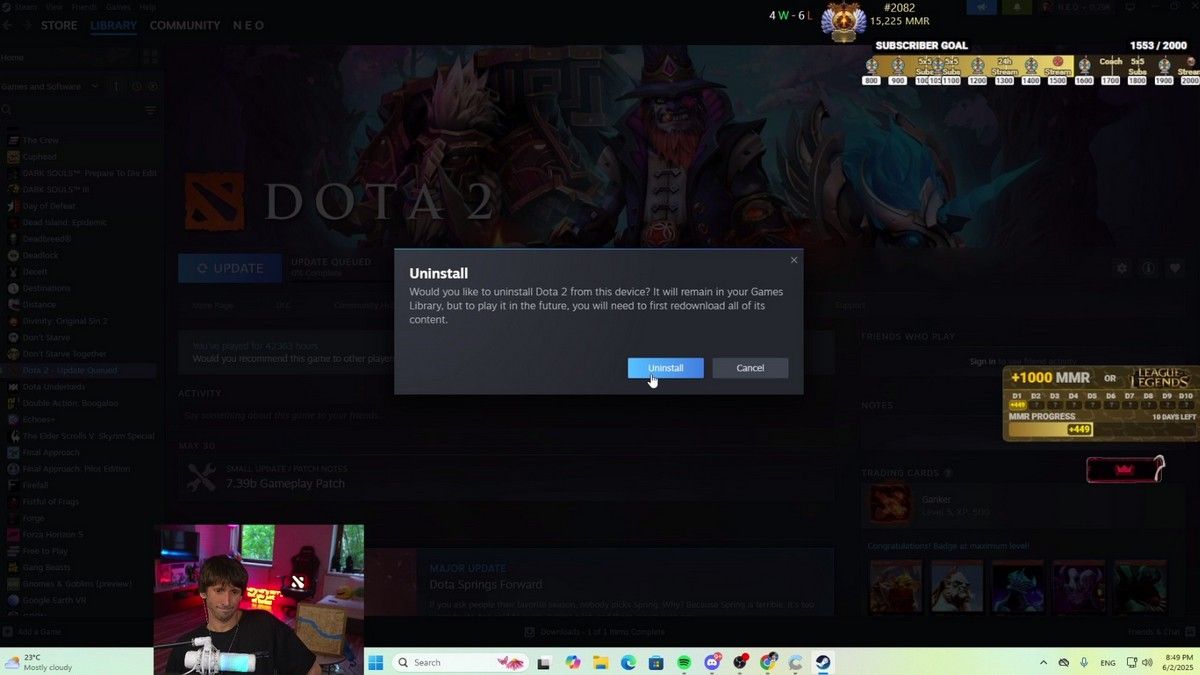Click the info icon beside the gear

point(1148,268)
